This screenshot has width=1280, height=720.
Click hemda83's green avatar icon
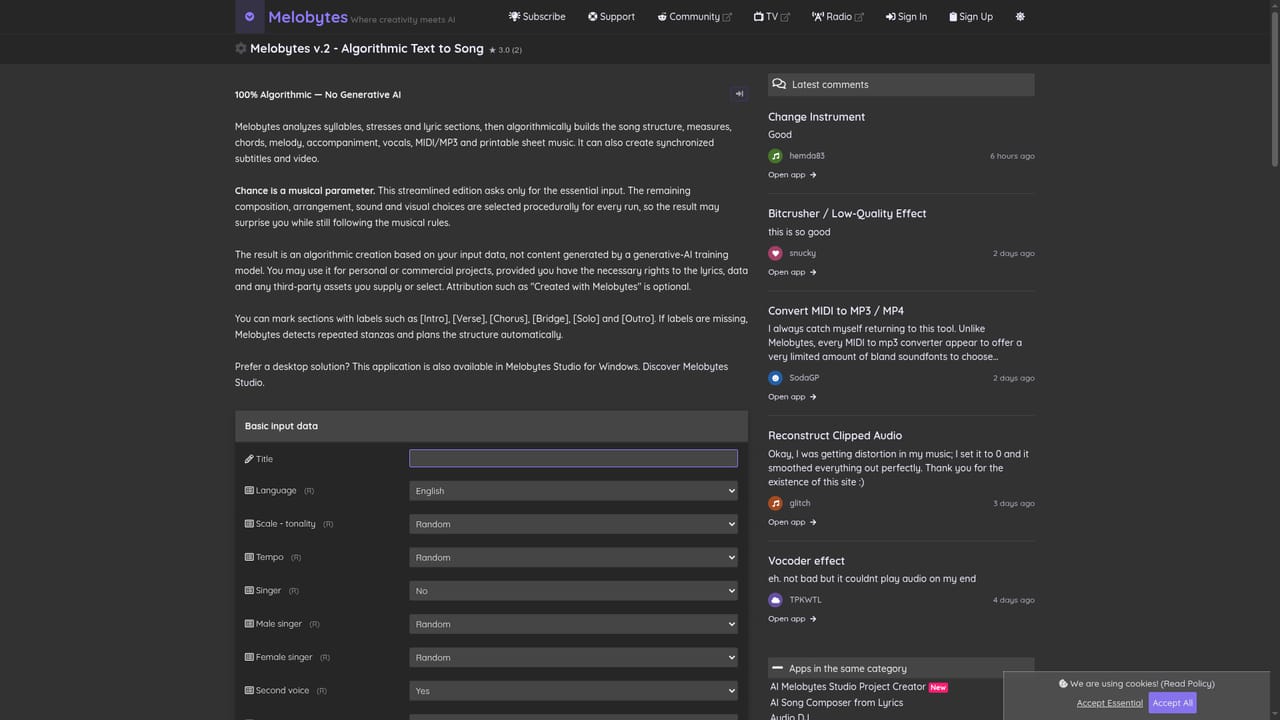[x=775, y=156]
